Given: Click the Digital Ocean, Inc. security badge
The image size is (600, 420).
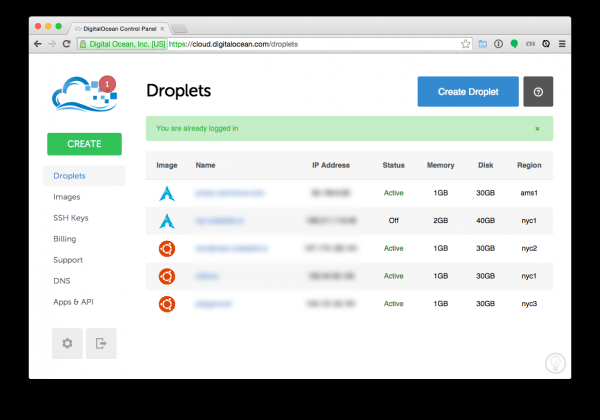Looking at the screenshot, I should click(x=122, y=44).
